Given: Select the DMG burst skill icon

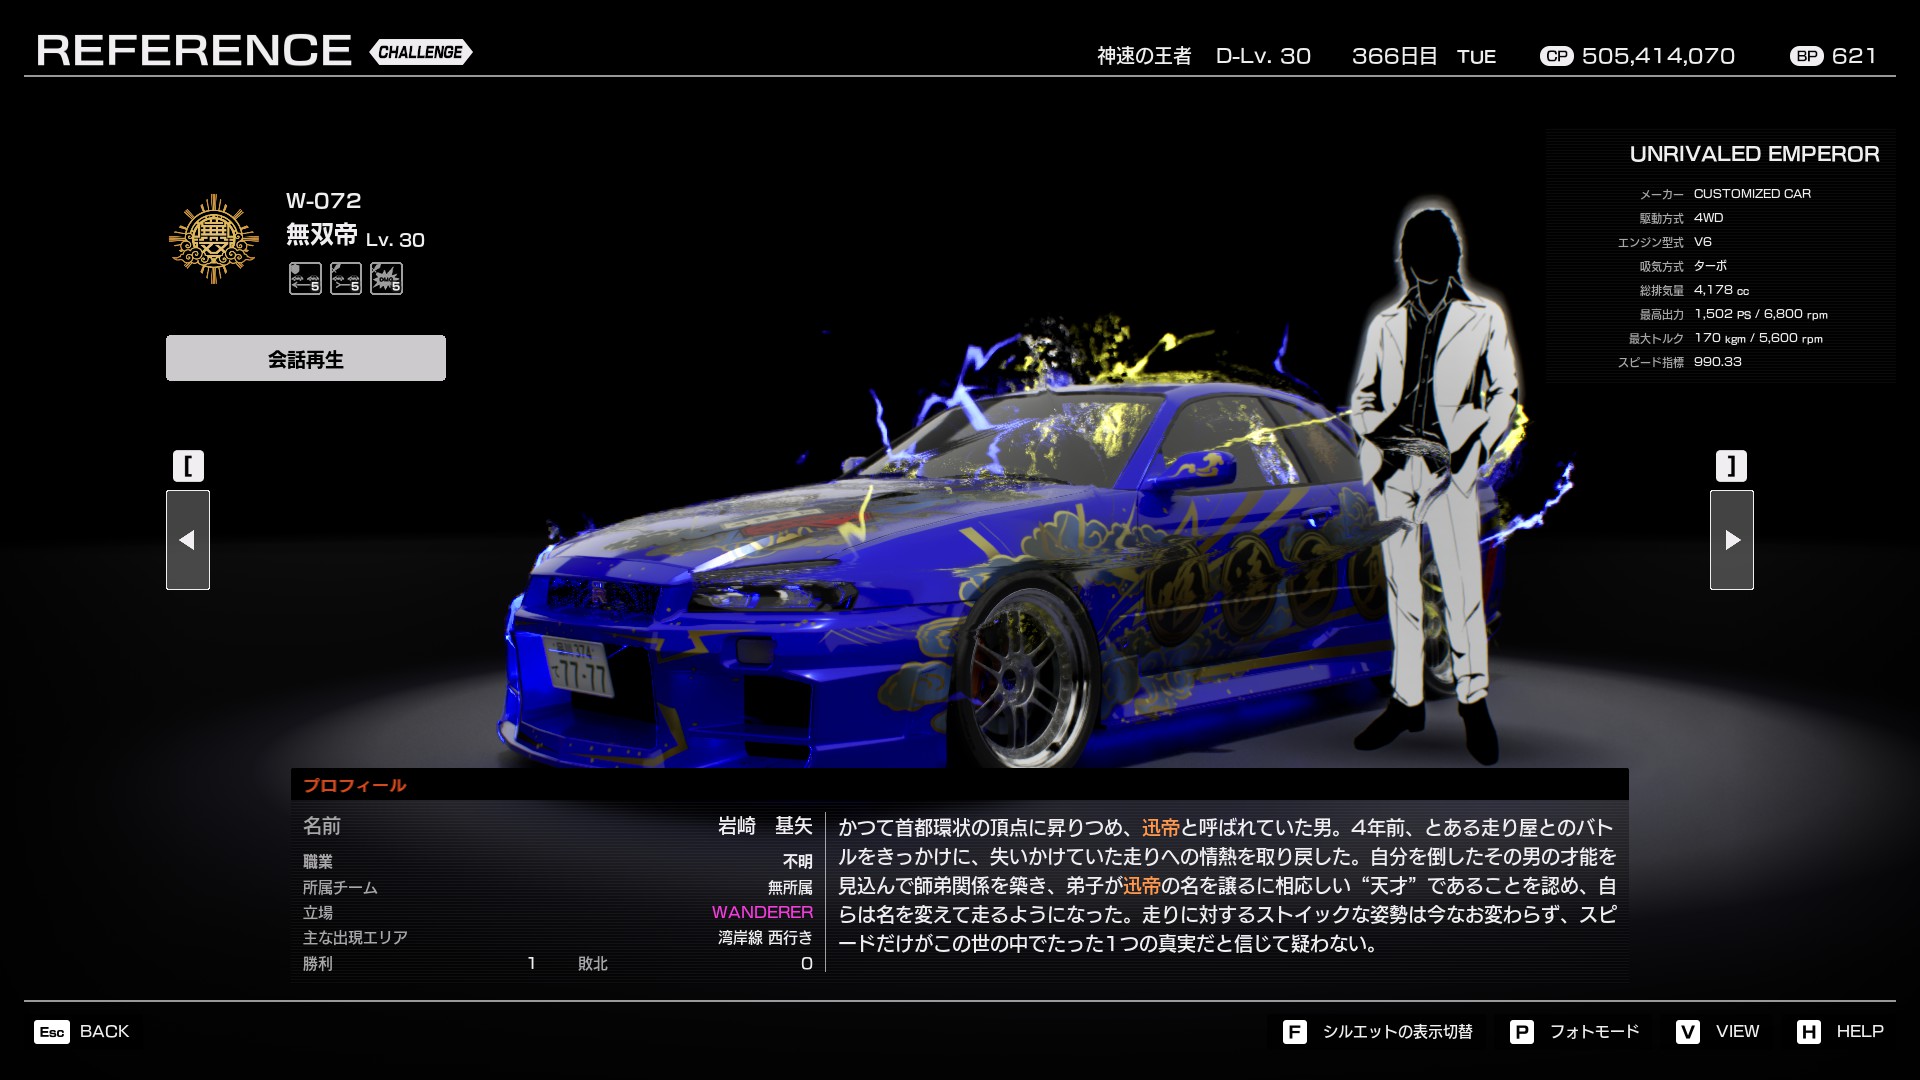Looking at the screenshot, I should (x=386, y=279).
